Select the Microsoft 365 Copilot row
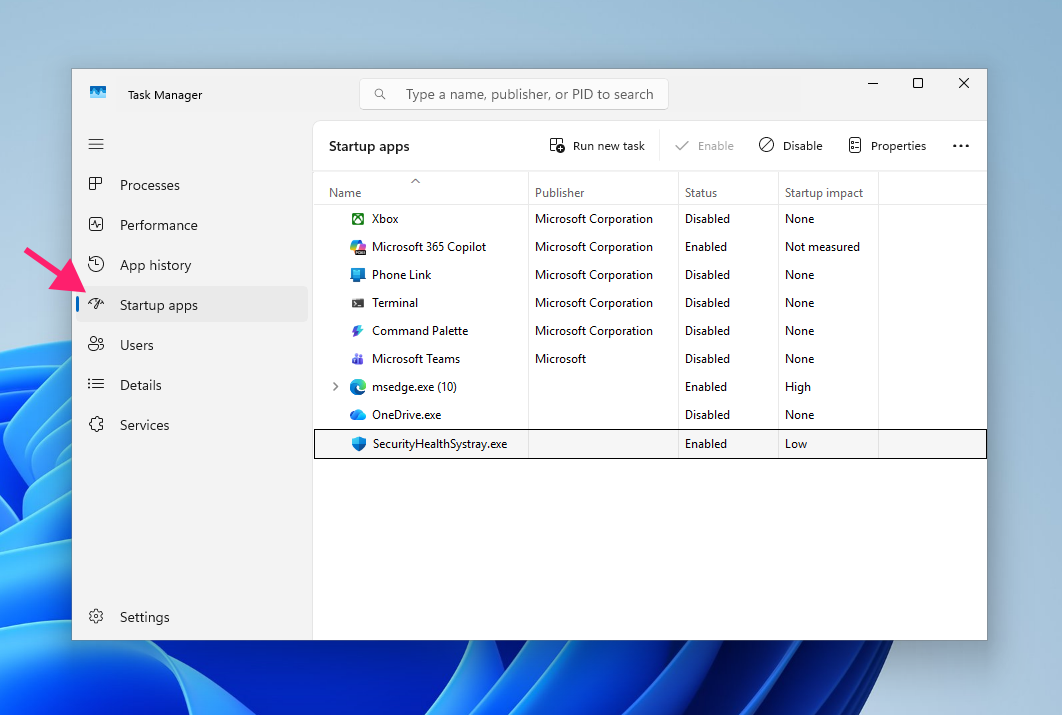Viewport: 1062px width, 715px height. coord(650,247)
